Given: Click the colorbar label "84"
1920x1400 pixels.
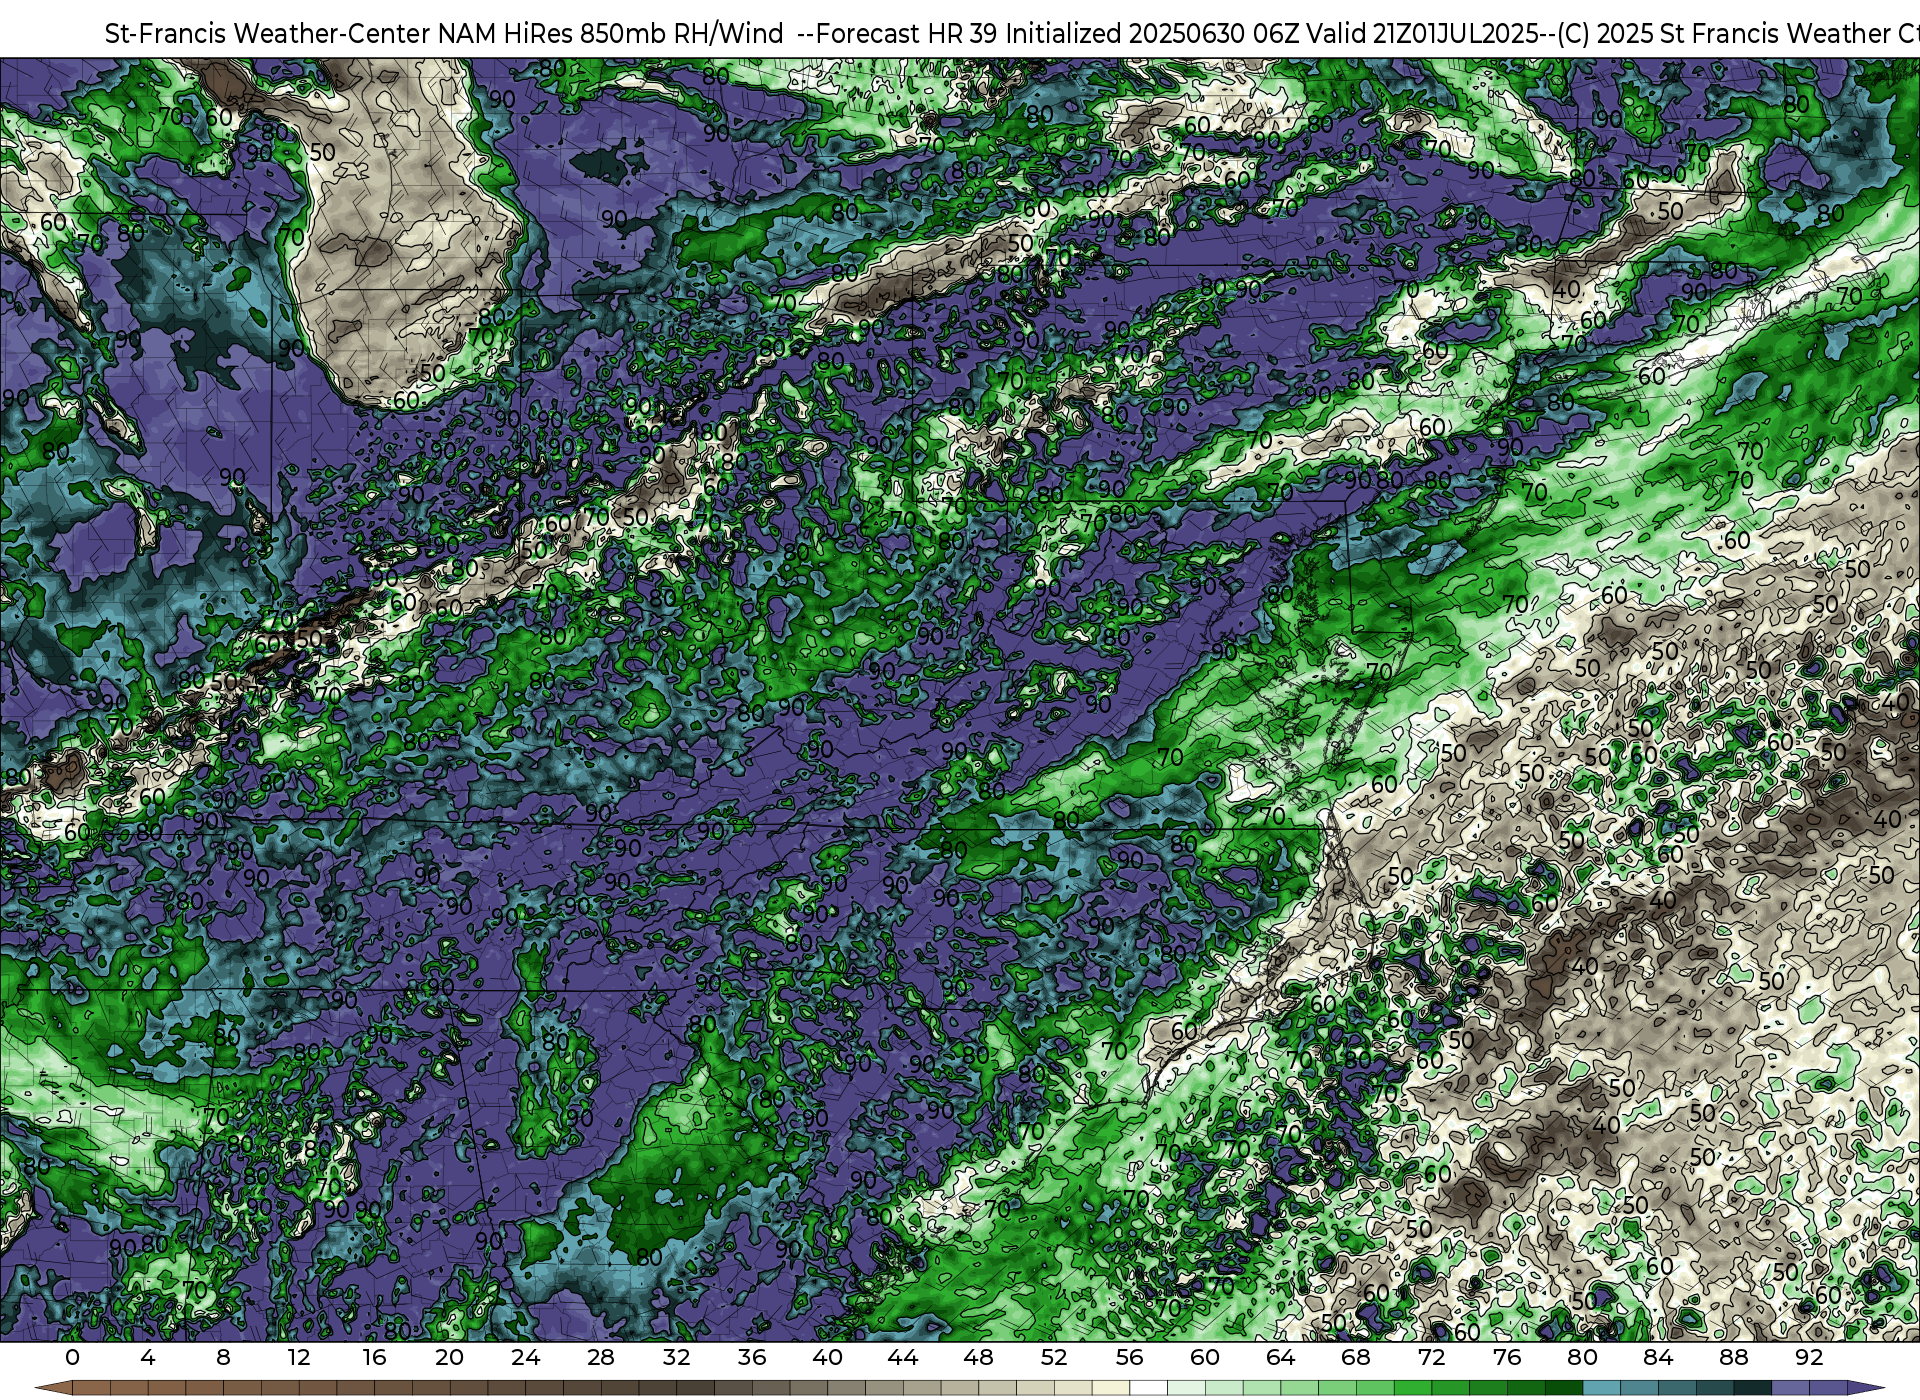Looking at the screenshot, I should [1658, 1358].
